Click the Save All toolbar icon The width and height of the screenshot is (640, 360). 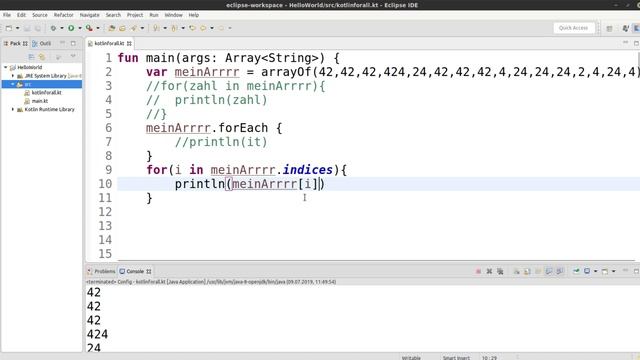(x=38, y=28)
